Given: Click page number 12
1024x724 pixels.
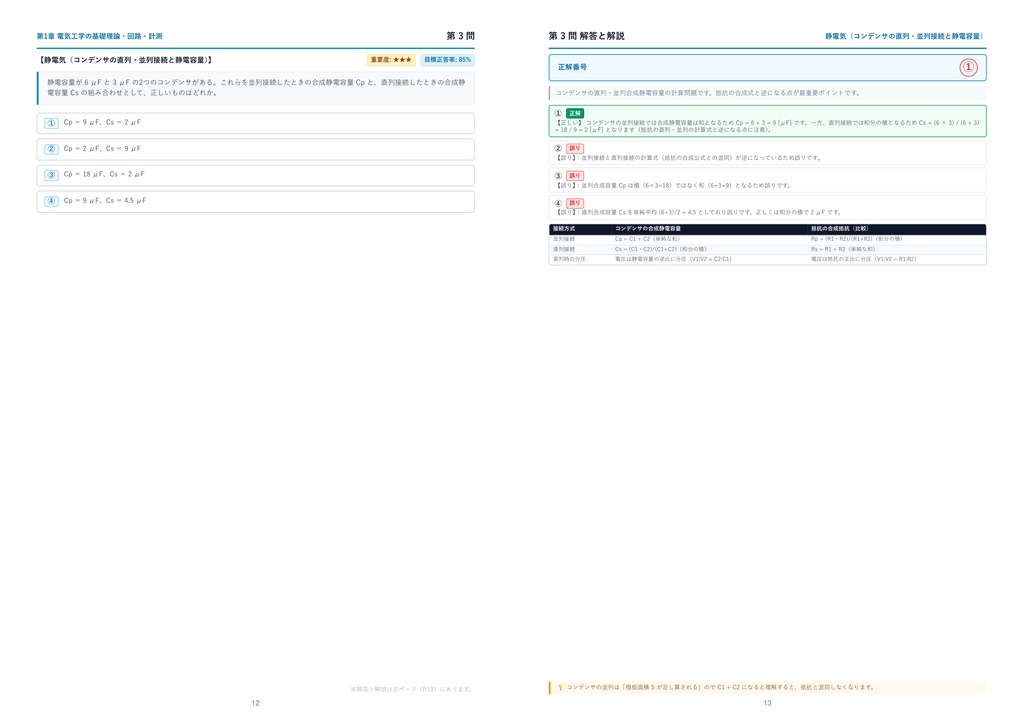Looking at the screenshot, I should 255,703.
